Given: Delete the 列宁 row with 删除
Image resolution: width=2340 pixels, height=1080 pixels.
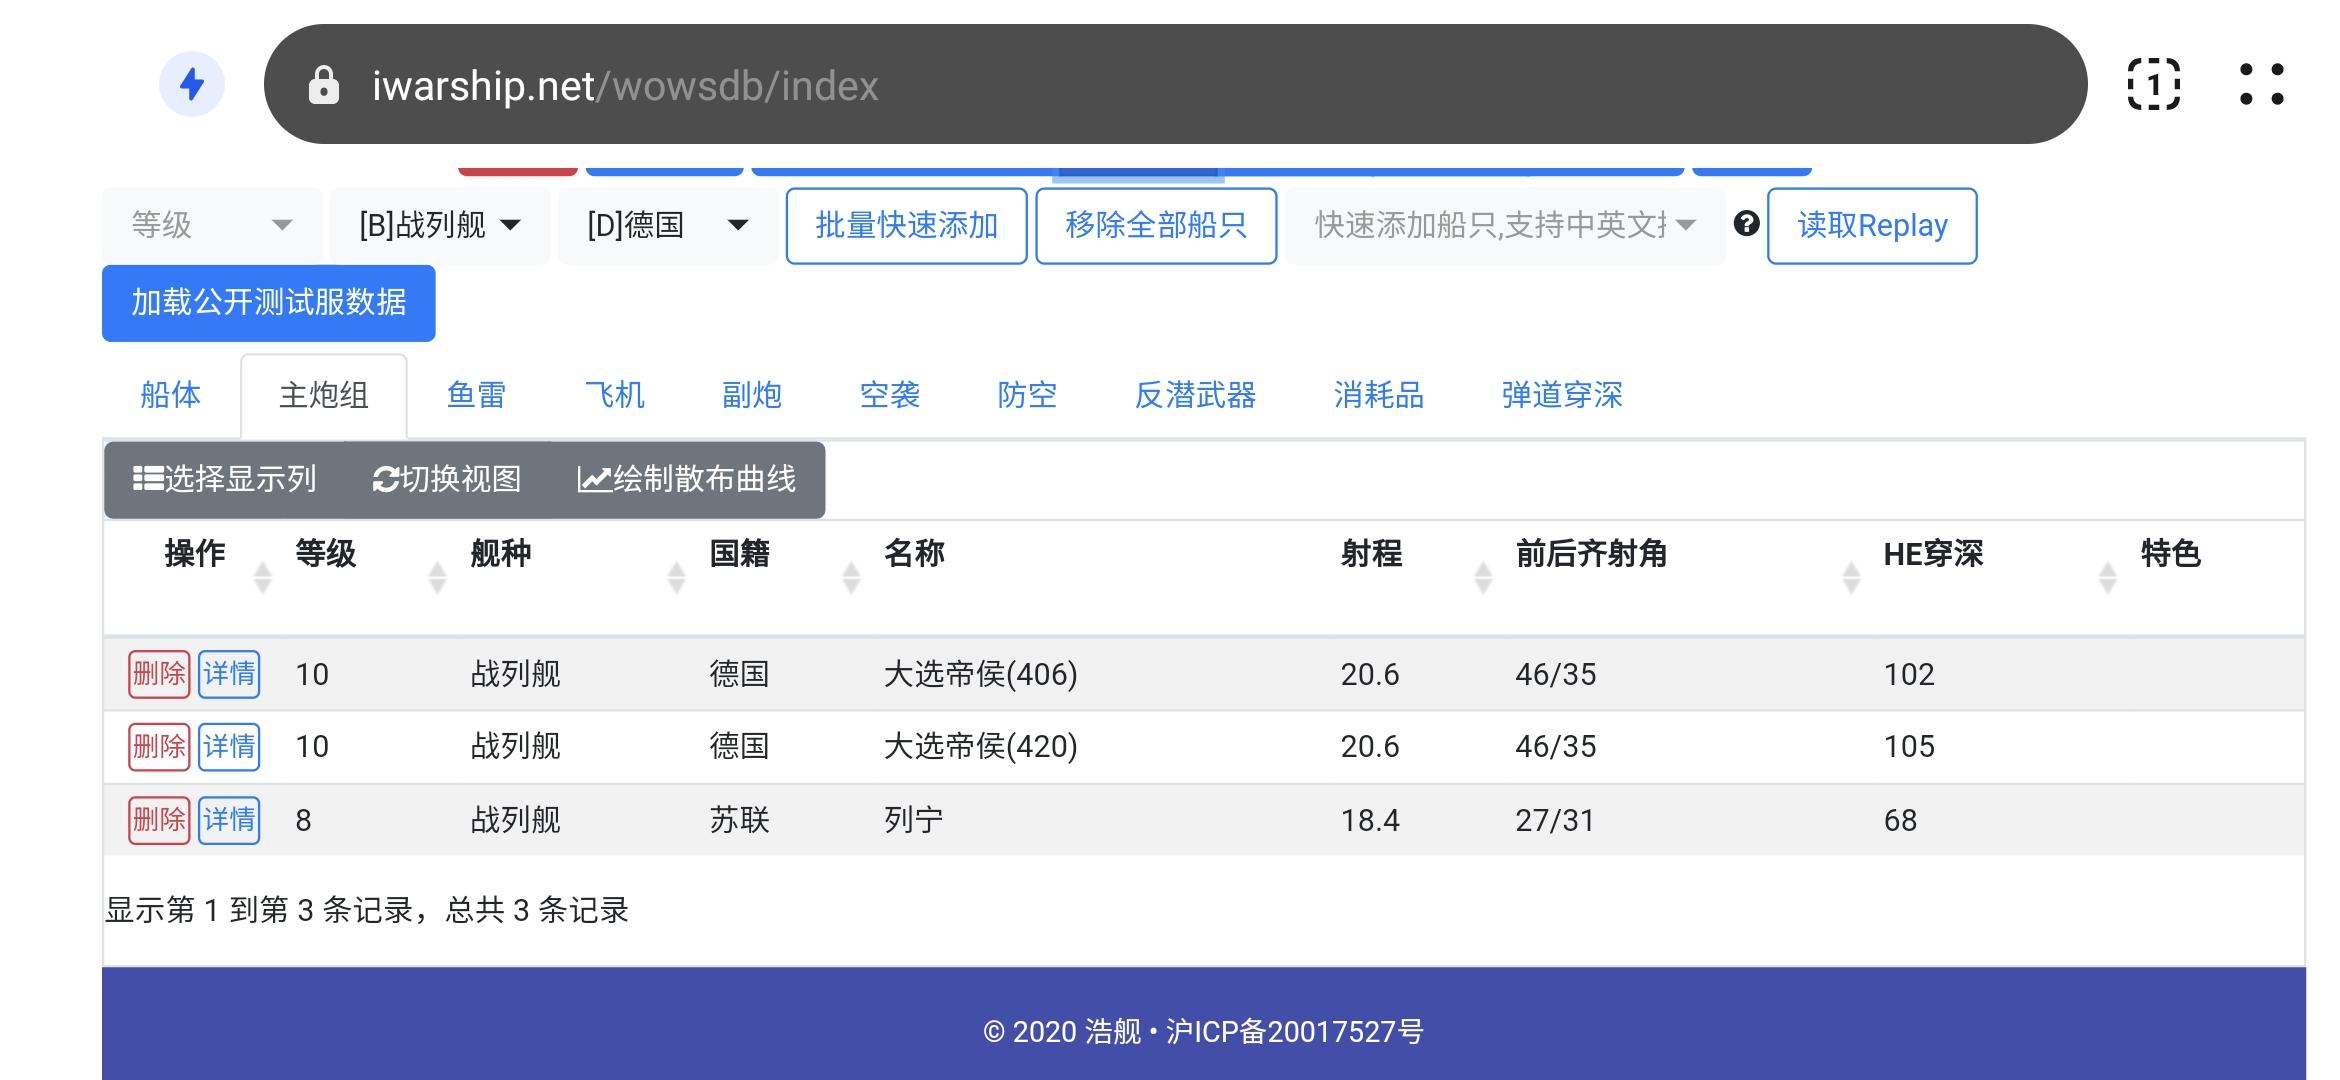Looking at the screenshot, I should pyautogui.click(x=159, y=821).
